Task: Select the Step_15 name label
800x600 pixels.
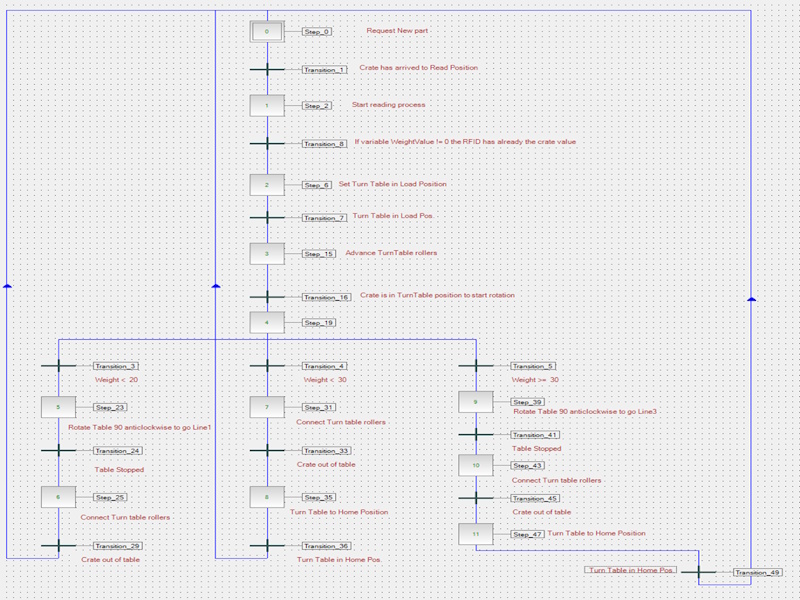Action: 319,254
